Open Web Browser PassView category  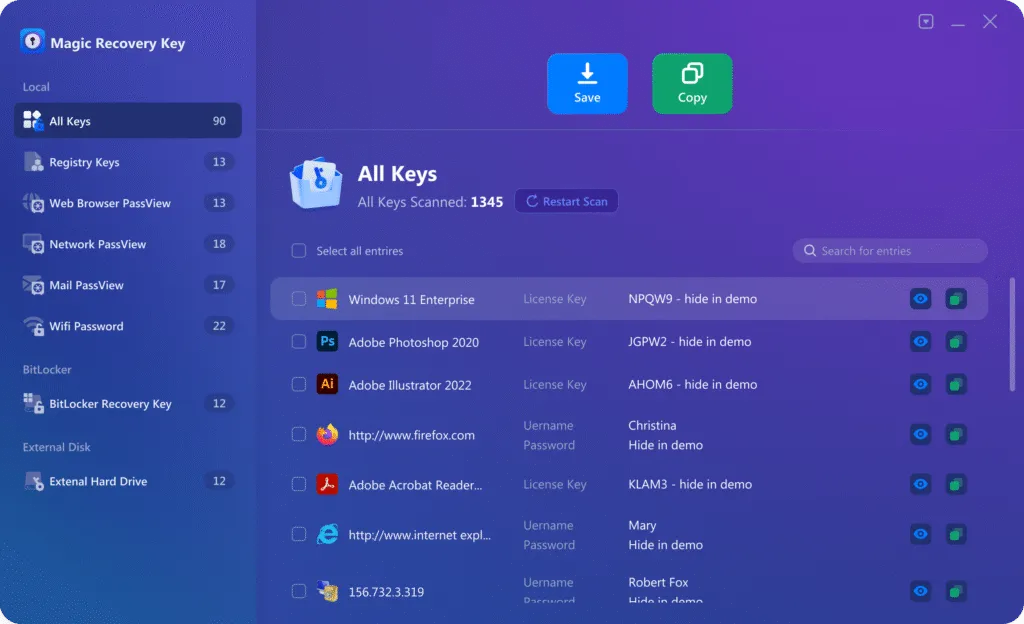pyautogui.click(x=128, y=203)
